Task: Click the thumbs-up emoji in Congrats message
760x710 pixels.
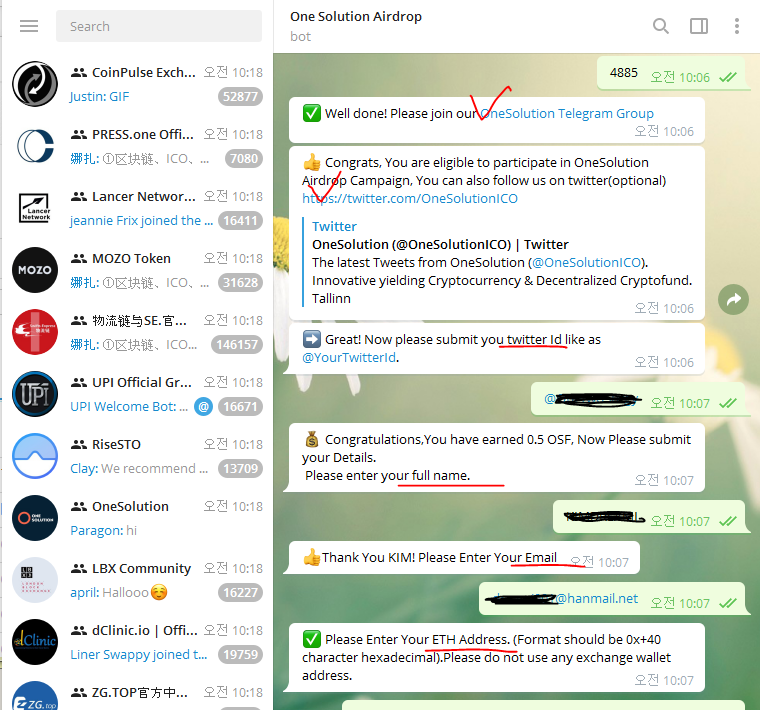Action: point(312,162)
